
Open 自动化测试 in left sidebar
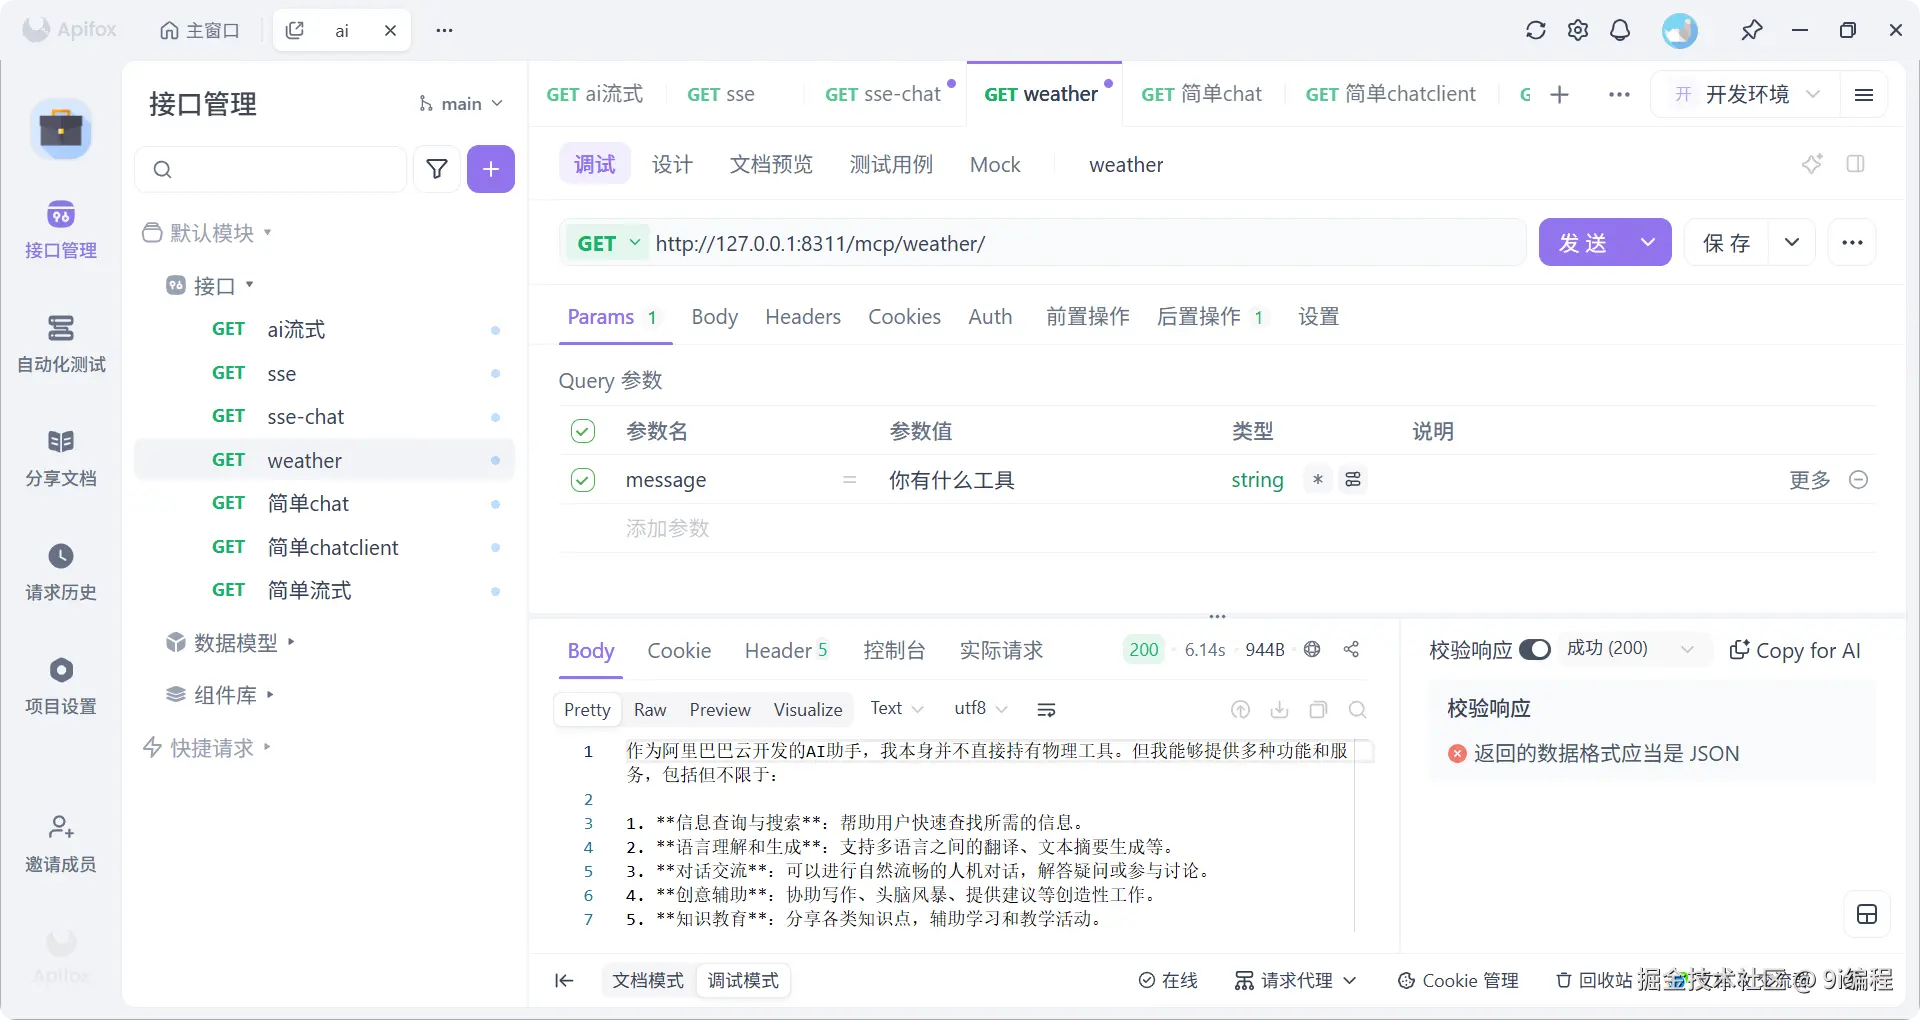coord(61,345)
